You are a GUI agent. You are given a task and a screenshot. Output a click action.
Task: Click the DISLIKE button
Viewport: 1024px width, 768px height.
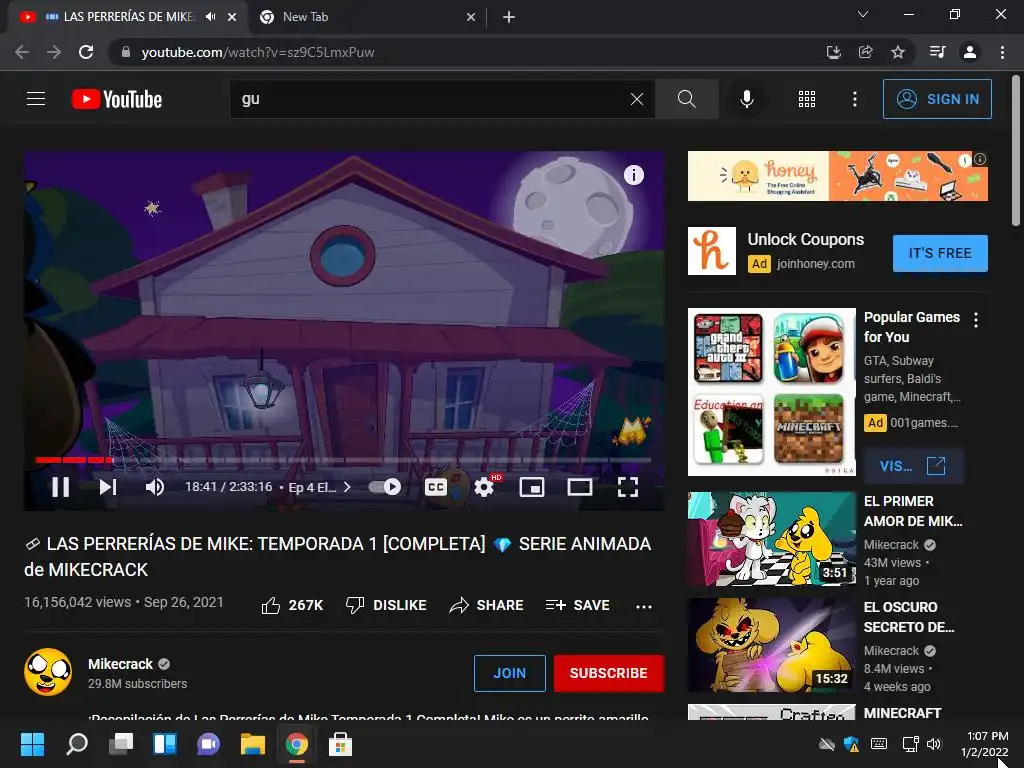click(386, 605)
